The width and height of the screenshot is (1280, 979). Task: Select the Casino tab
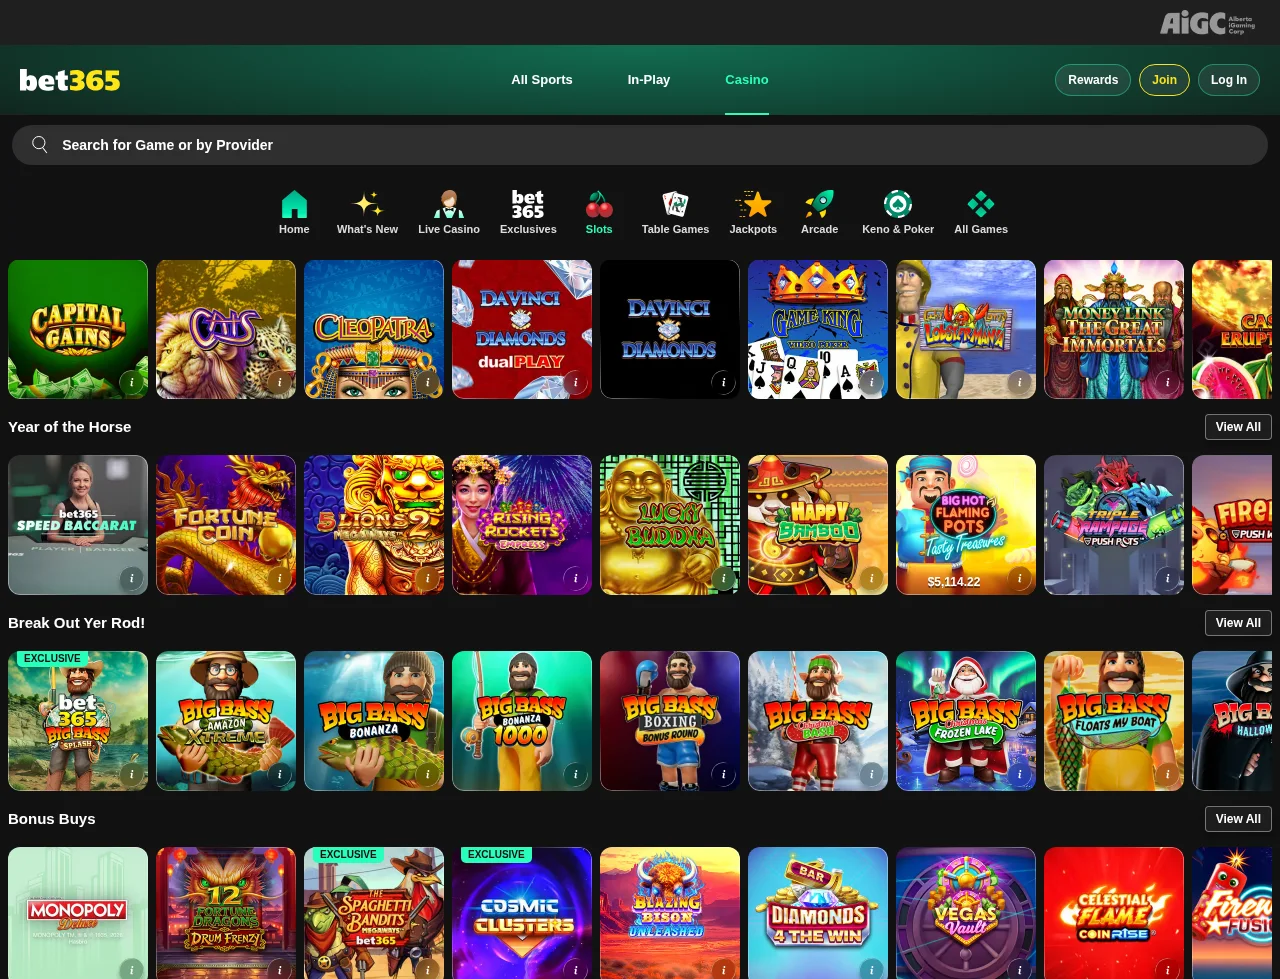pyautogui.click(x=747, y=80)
